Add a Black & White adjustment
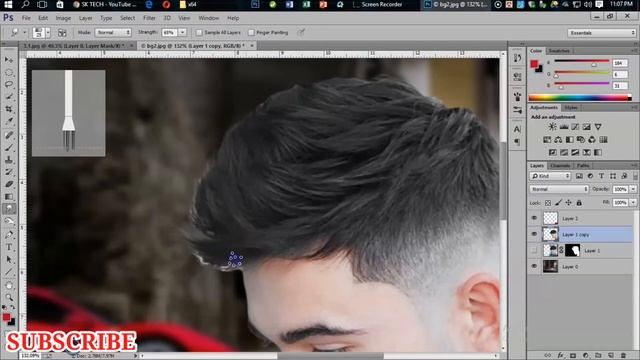The image size is (640, 360). [569, 140]
